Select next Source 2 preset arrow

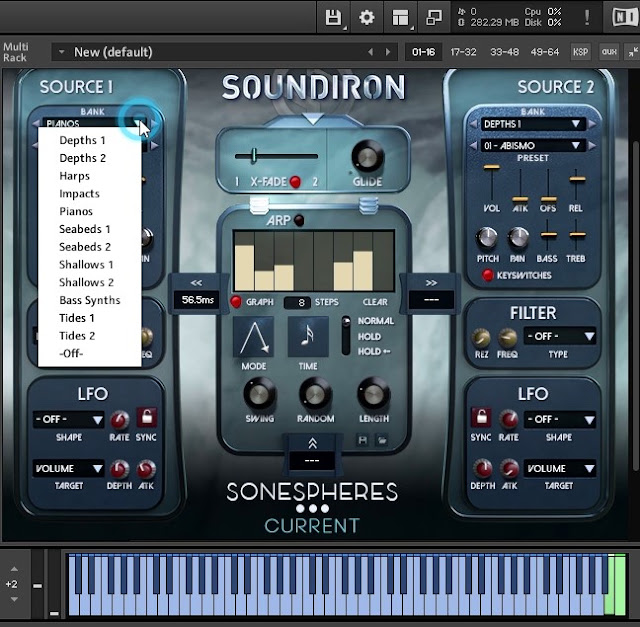tap(592, 146)
